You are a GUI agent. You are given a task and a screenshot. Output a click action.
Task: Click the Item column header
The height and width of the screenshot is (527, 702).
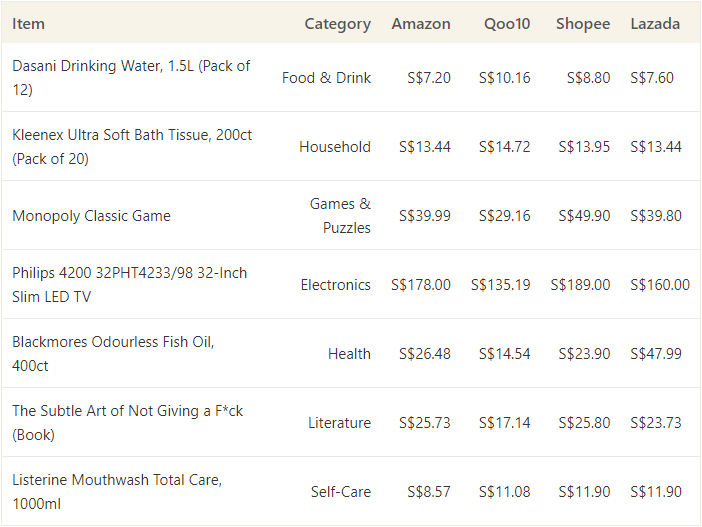coord(29,24)
